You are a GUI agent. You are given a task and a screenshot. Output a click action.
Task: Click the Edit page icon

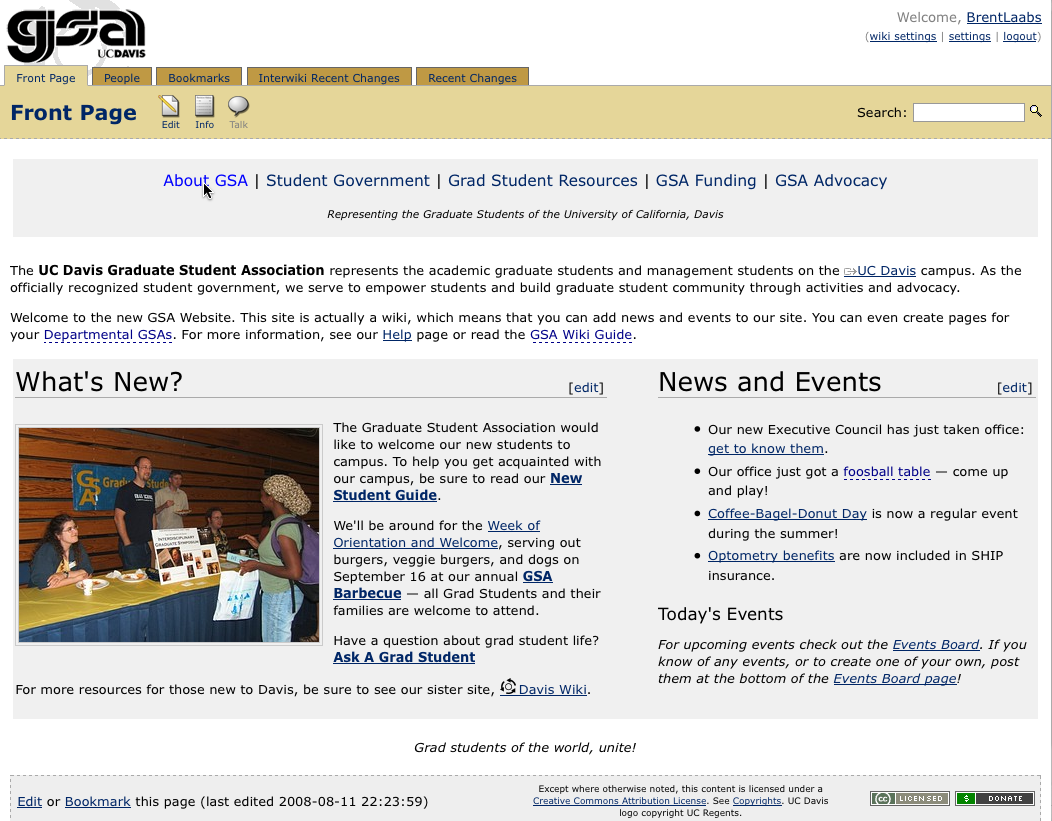point(170,108)
